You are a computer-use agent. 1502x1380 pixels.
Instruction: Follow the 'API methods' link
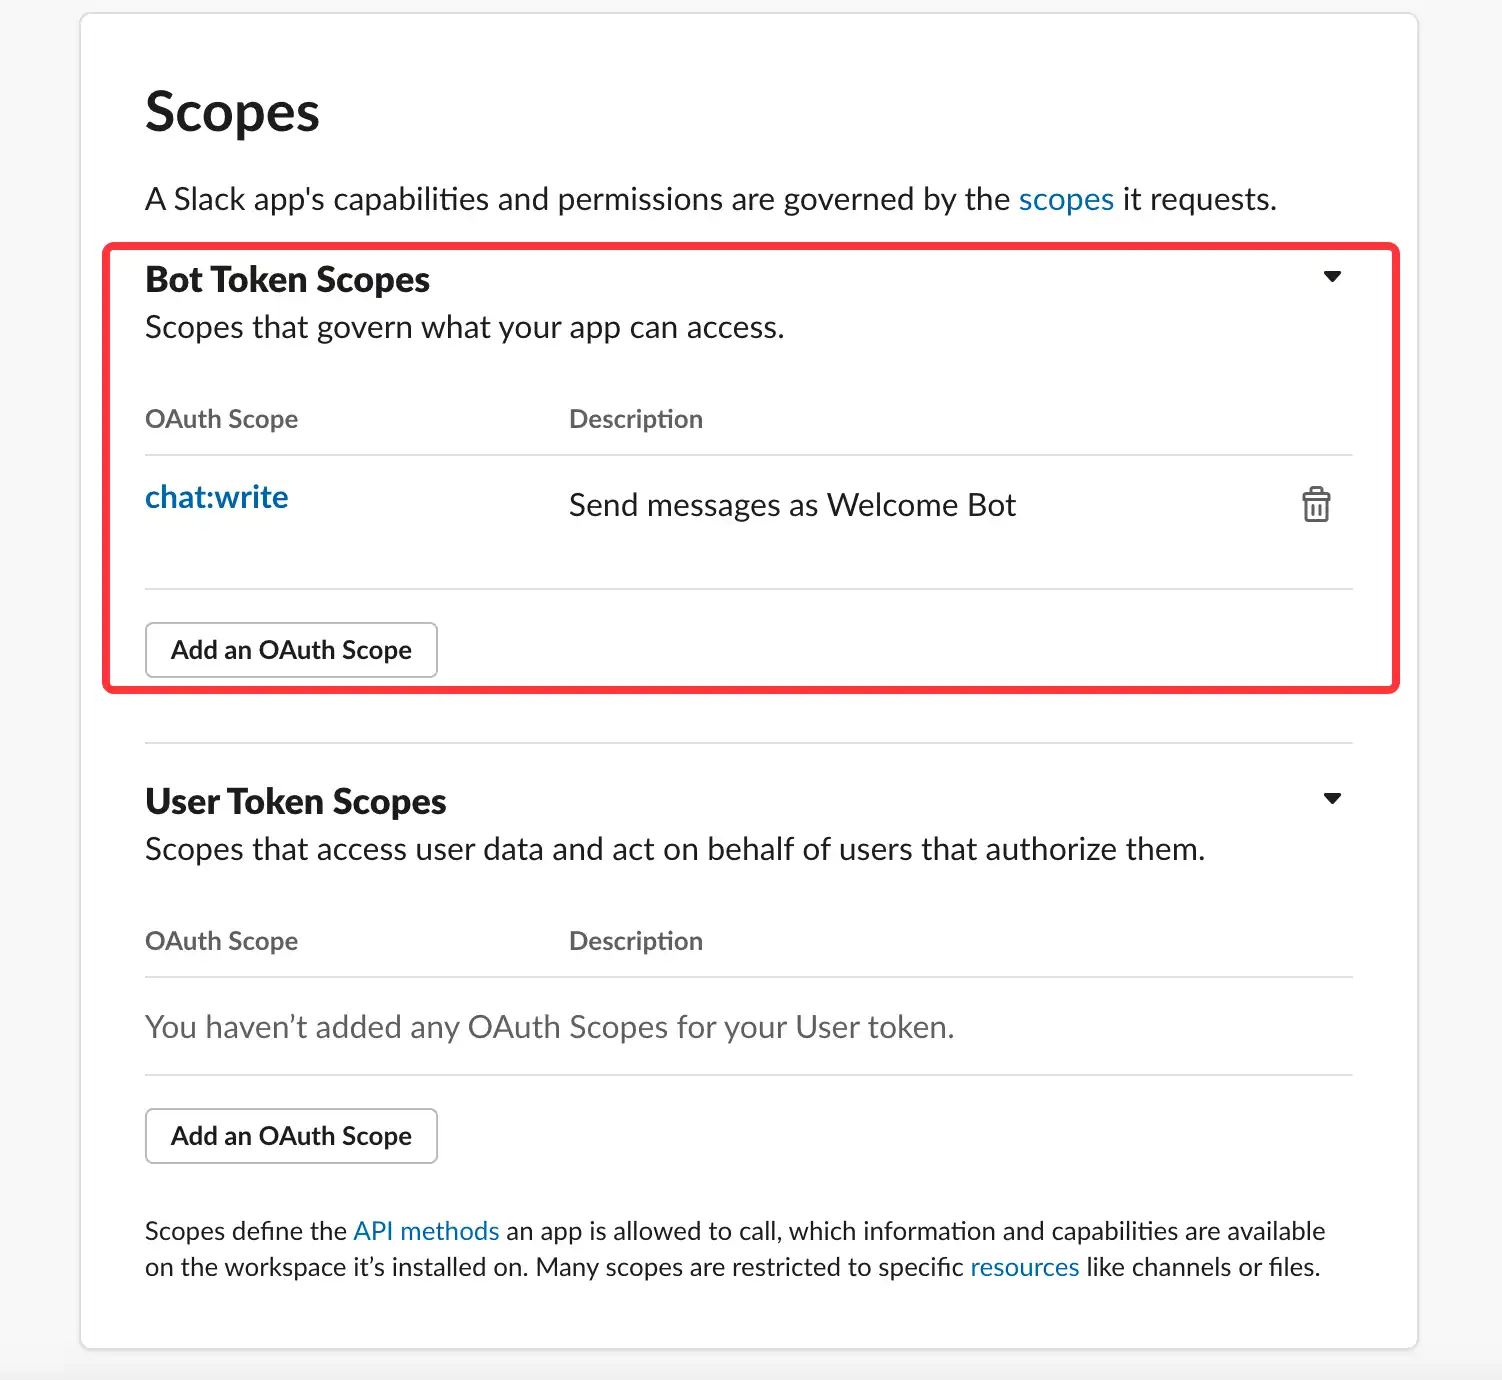click(426, 1231)
